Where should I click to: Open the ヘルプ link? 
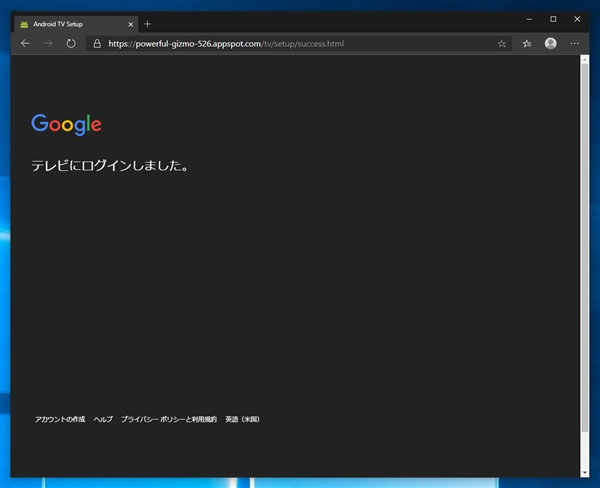tap(103, 419)
